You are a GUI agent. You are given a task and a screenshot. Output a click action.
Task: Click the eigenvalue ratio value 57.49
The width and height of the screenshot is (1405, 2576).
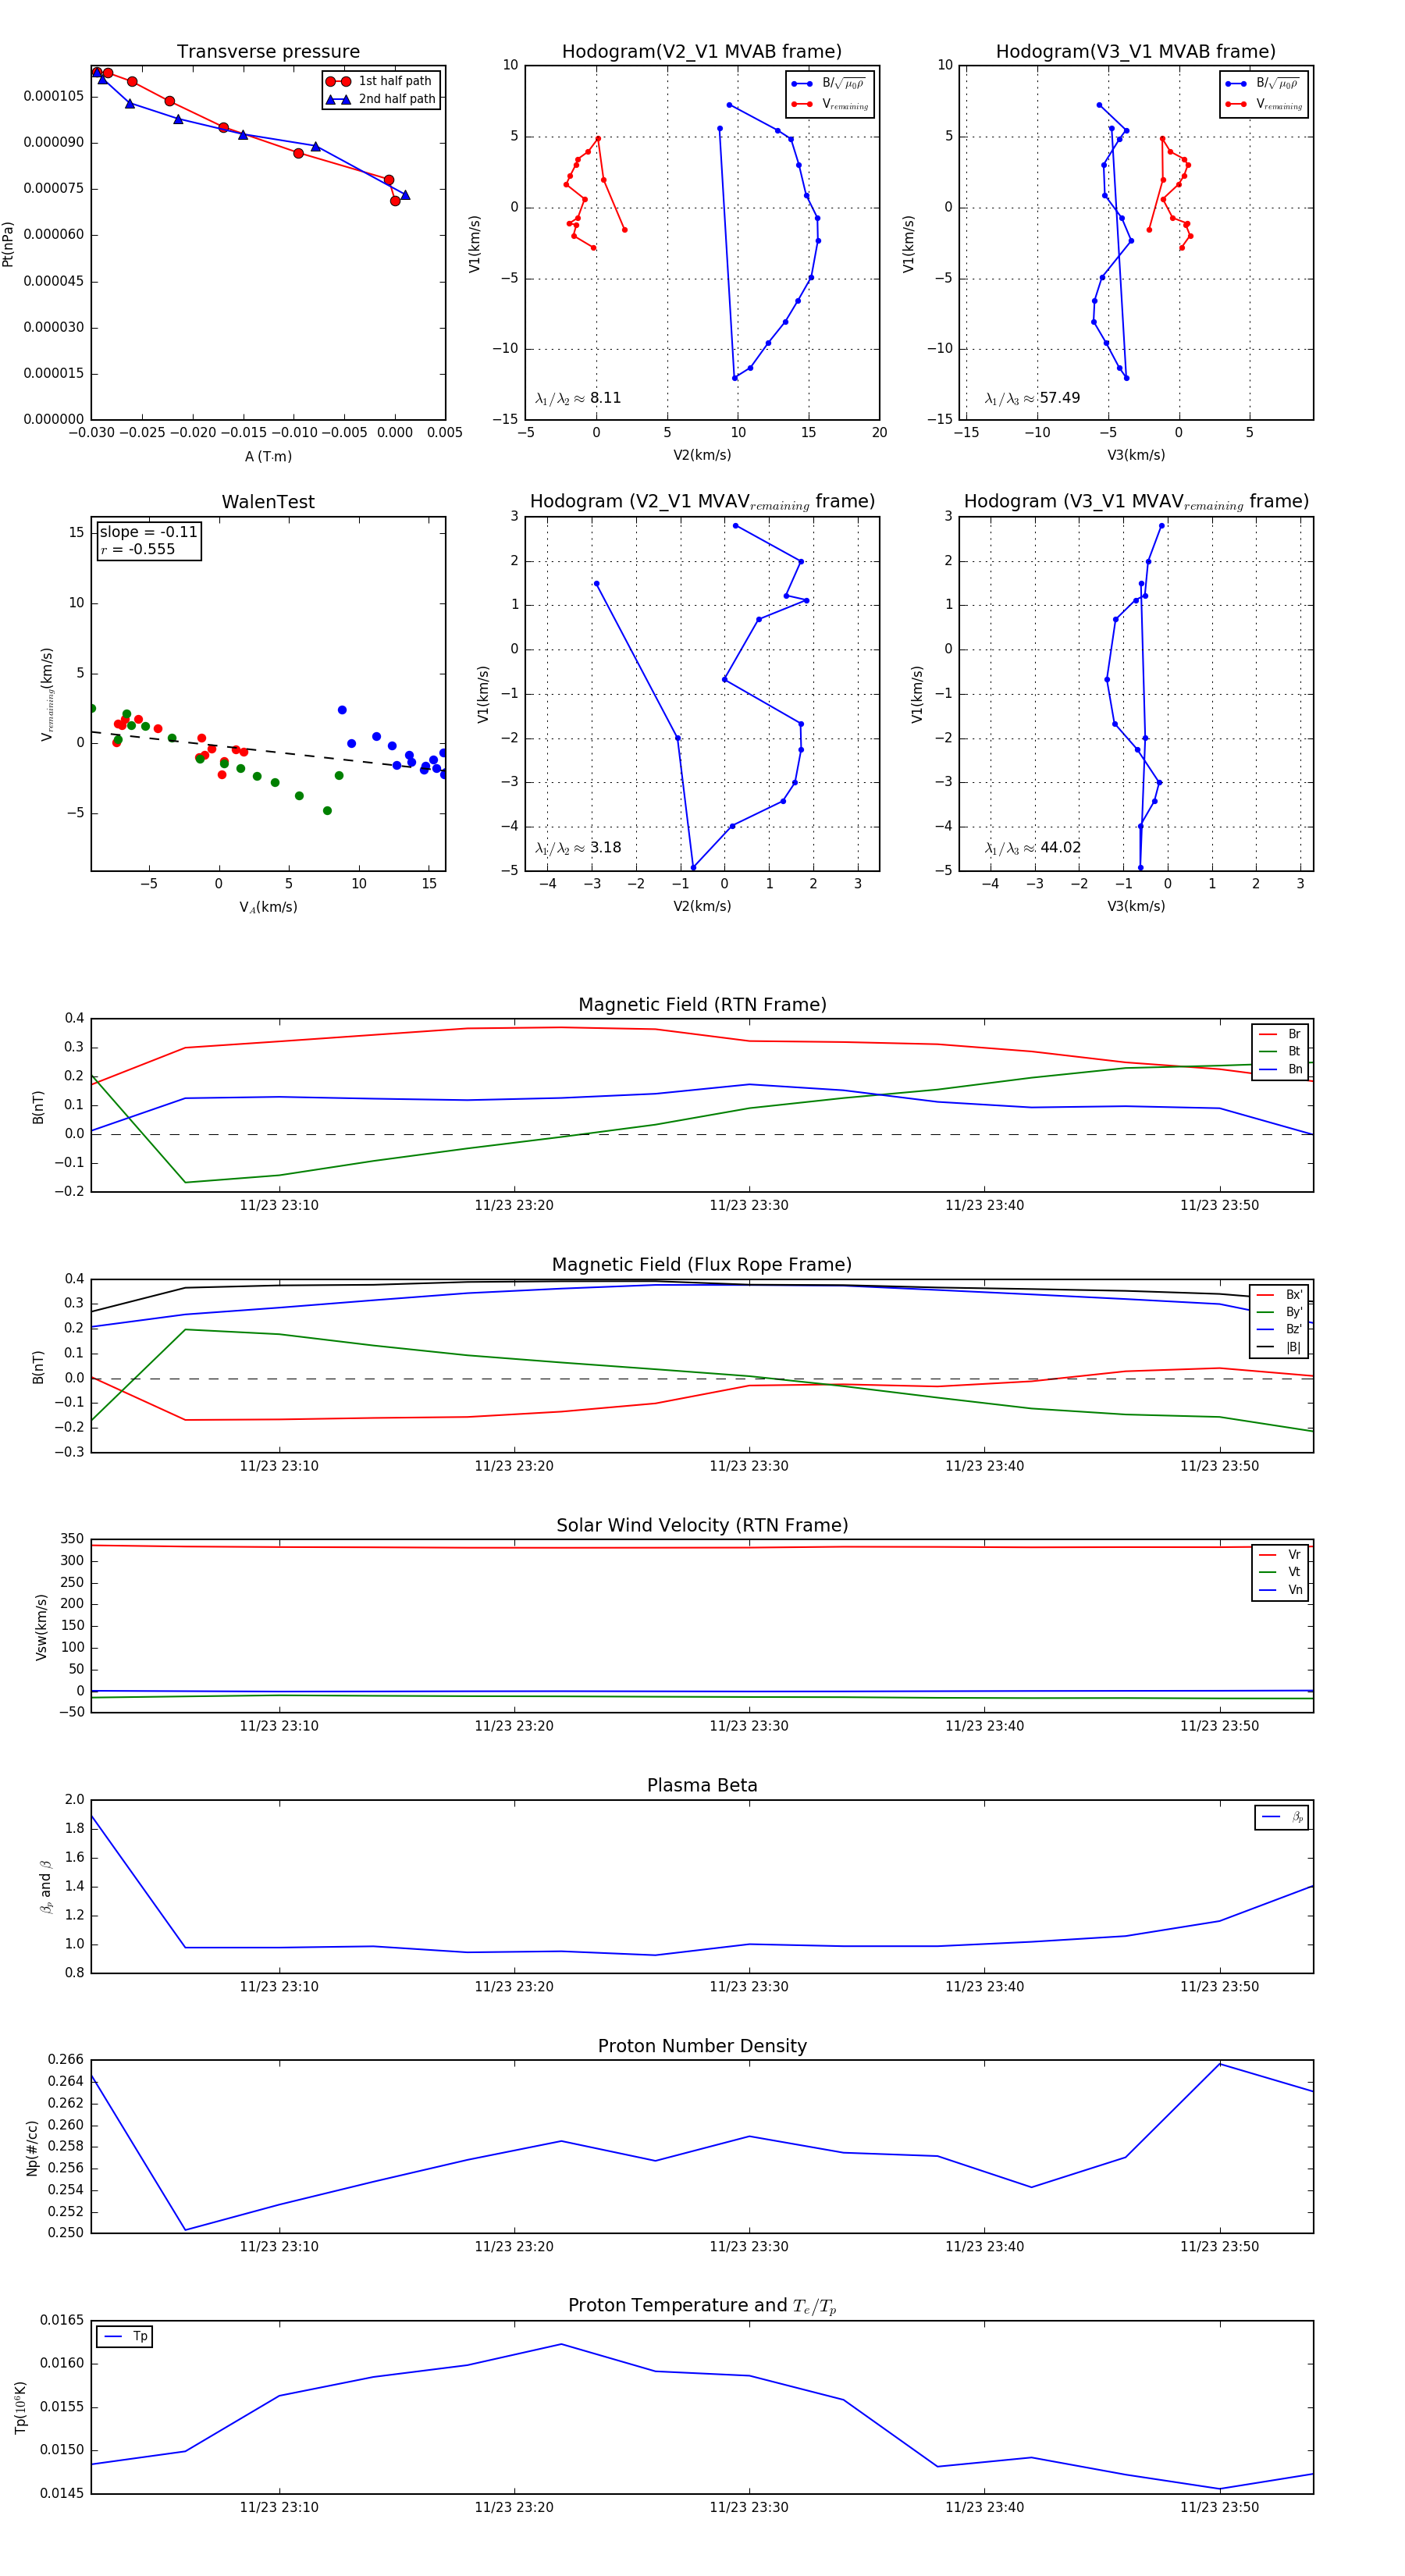point(1060,398)
